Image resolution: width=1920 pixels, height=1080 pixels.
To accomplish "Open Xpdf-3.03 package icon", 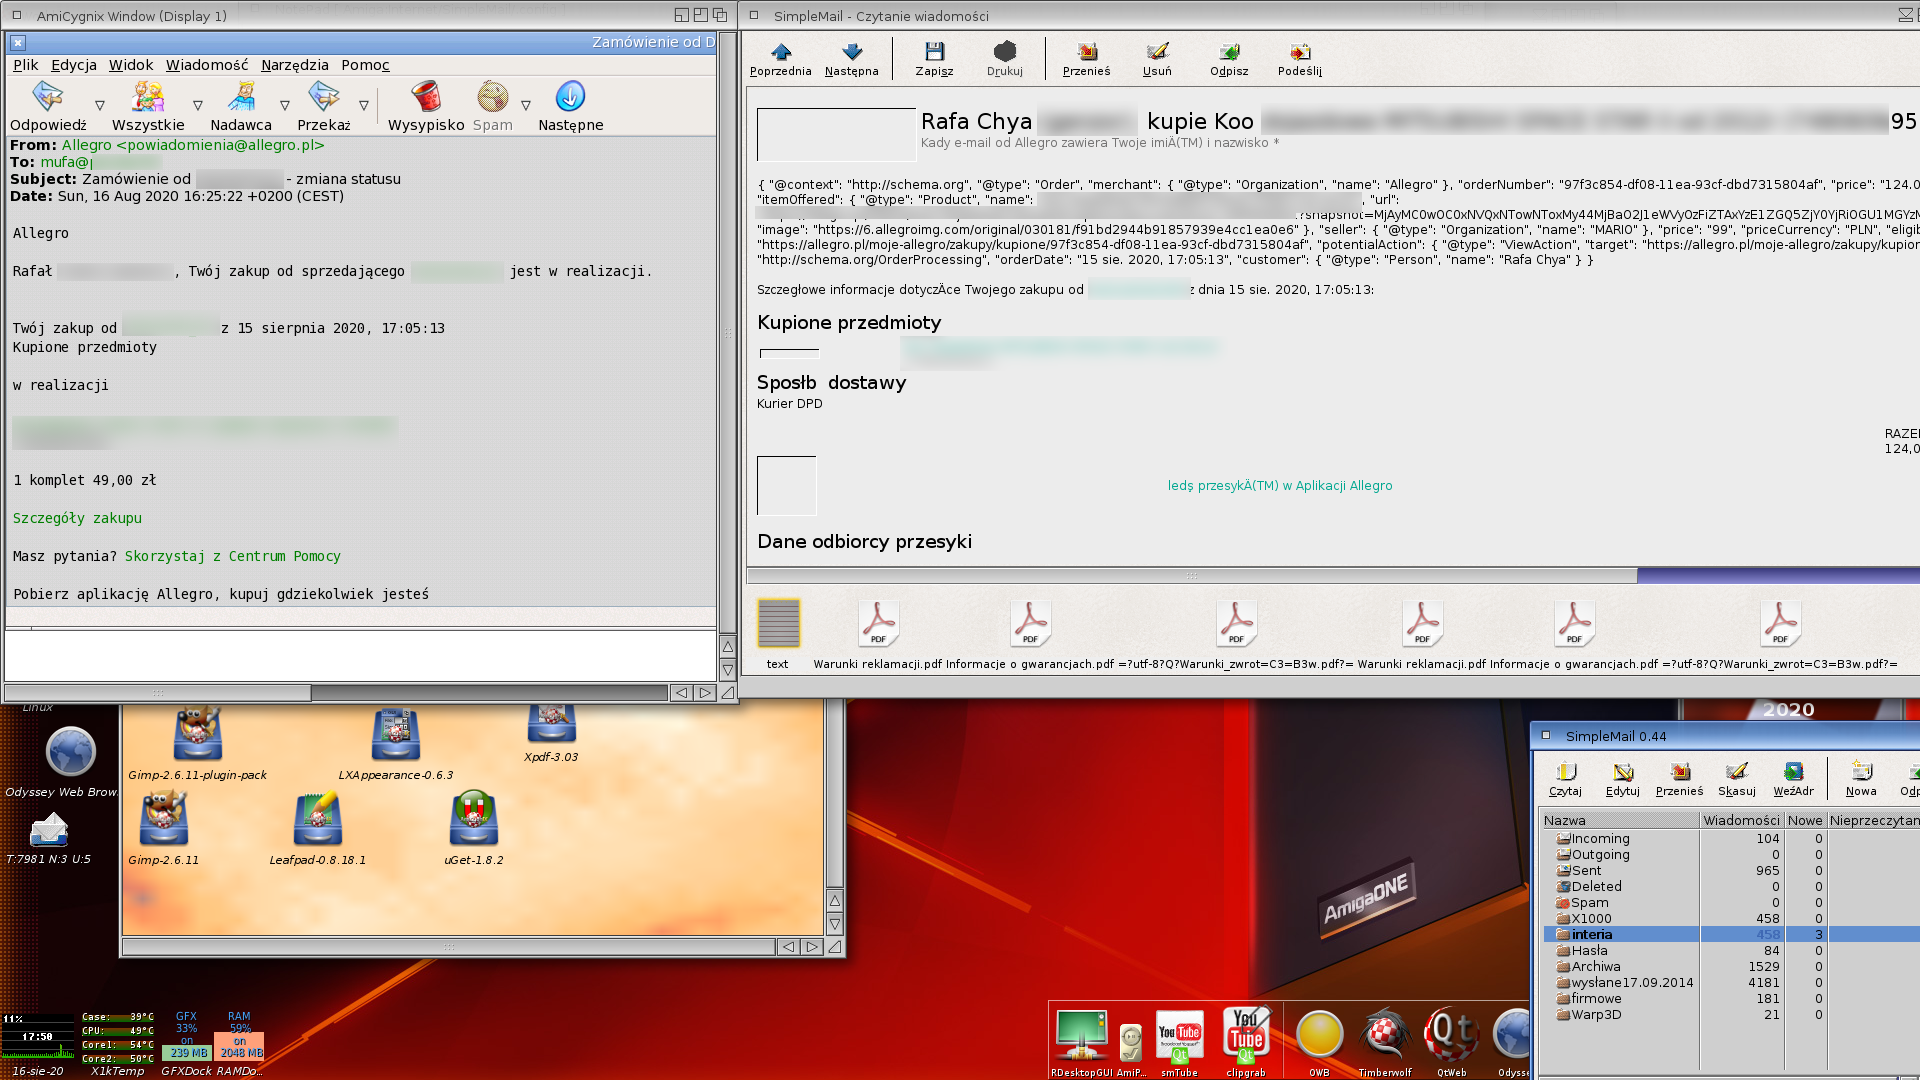I will coord(551,723).
